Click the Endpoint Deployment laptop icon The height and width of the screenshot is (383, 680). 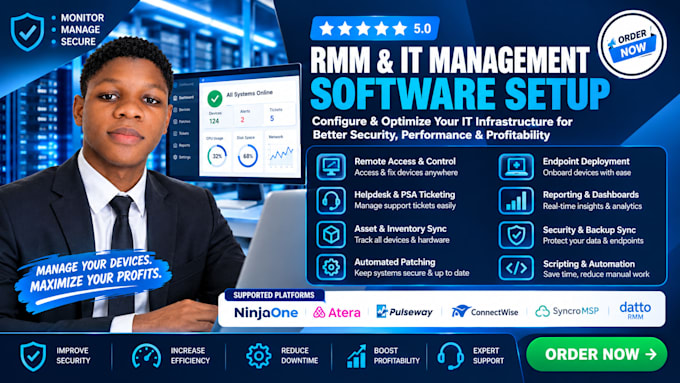click(516, 167)
